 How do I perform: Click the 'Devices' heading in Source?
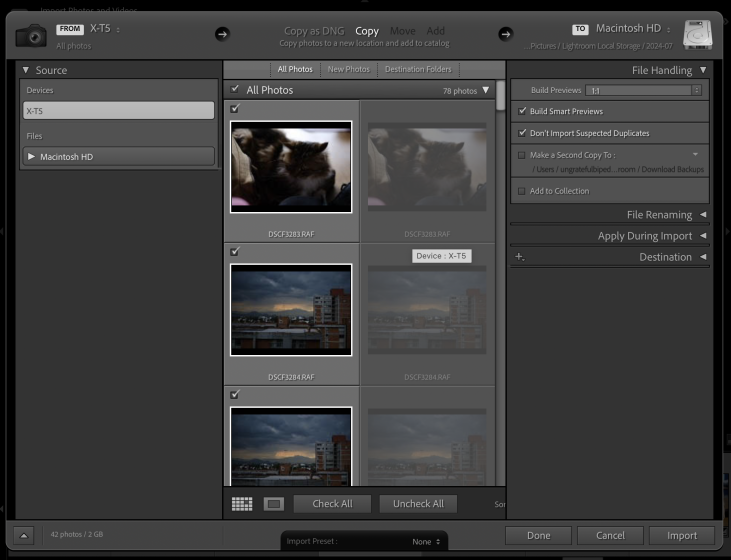40,90
